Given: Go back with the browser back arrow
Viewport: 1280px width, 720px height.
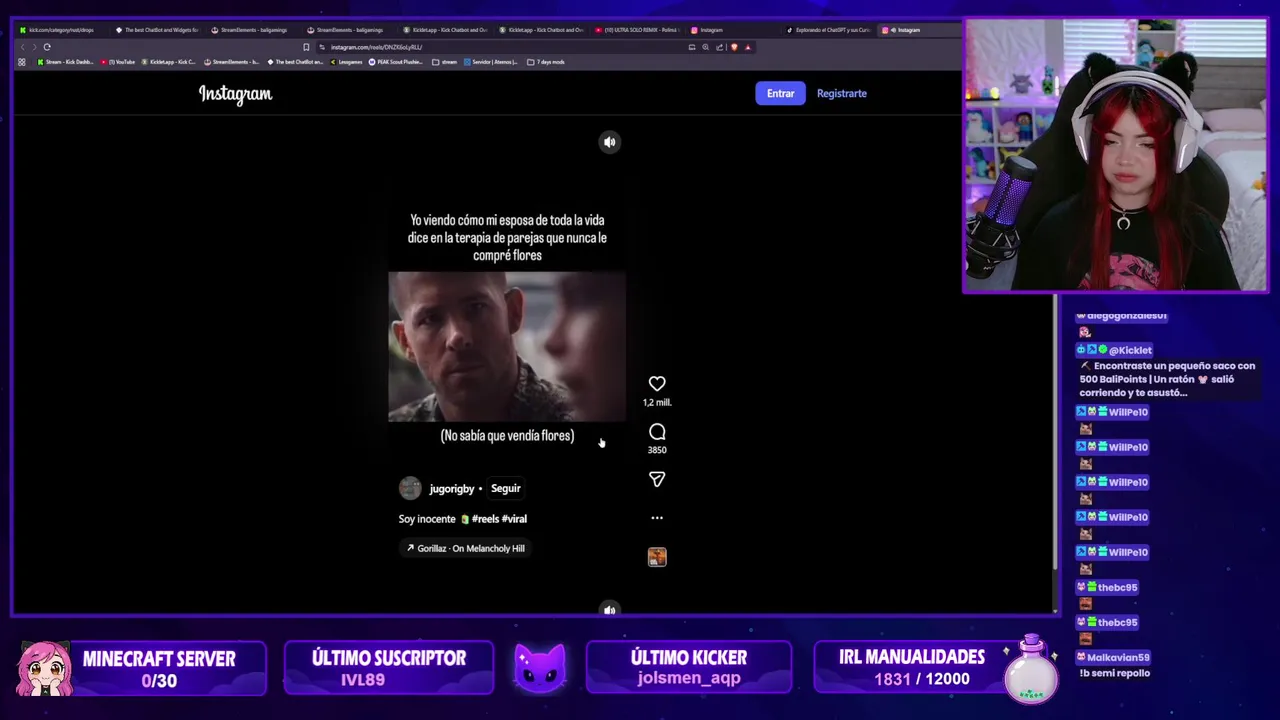Looking at the screenshot, I should (x=22, y=47).
